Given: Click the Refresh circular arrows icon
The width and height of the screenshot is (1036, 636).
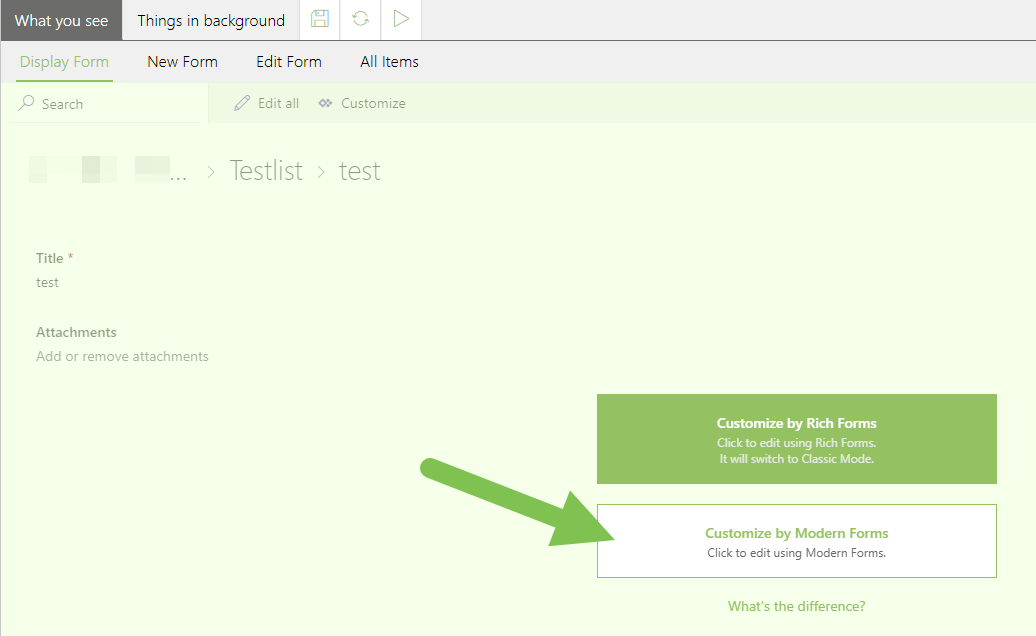Looking at the screenshot, I should tap(360, 20).
